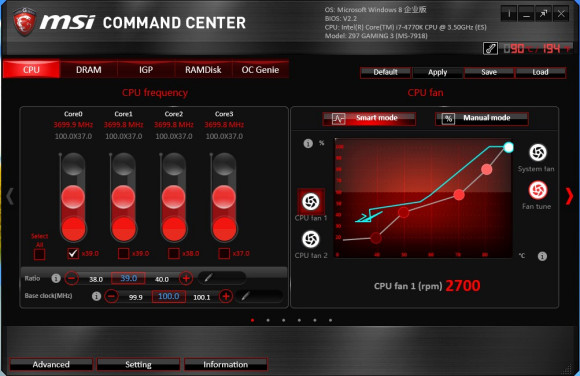Select the 39.0 ratio value field
The height and width of the screenshot is (376, 580).
pos(128,278)
